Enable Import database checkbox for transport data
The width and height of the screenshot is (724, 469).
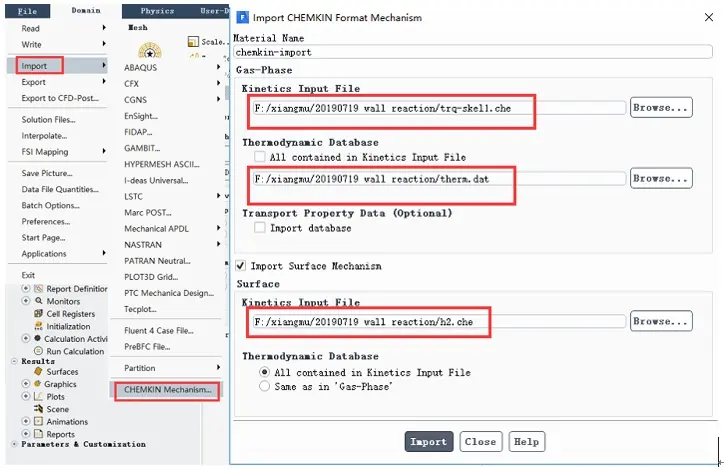[x=260, y=227]
